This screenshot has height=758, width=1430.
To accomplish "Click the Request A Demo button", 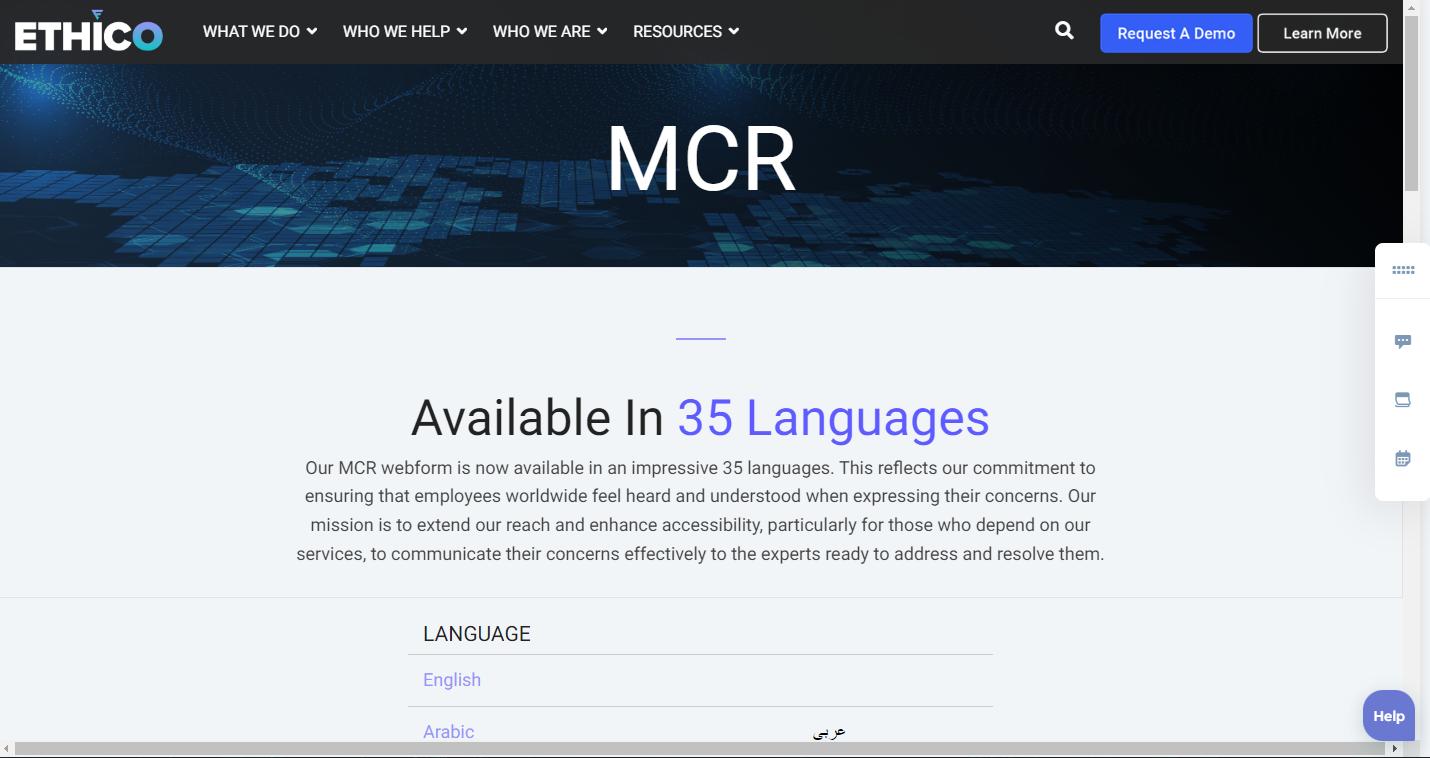I will click(x=1176, y=33).
